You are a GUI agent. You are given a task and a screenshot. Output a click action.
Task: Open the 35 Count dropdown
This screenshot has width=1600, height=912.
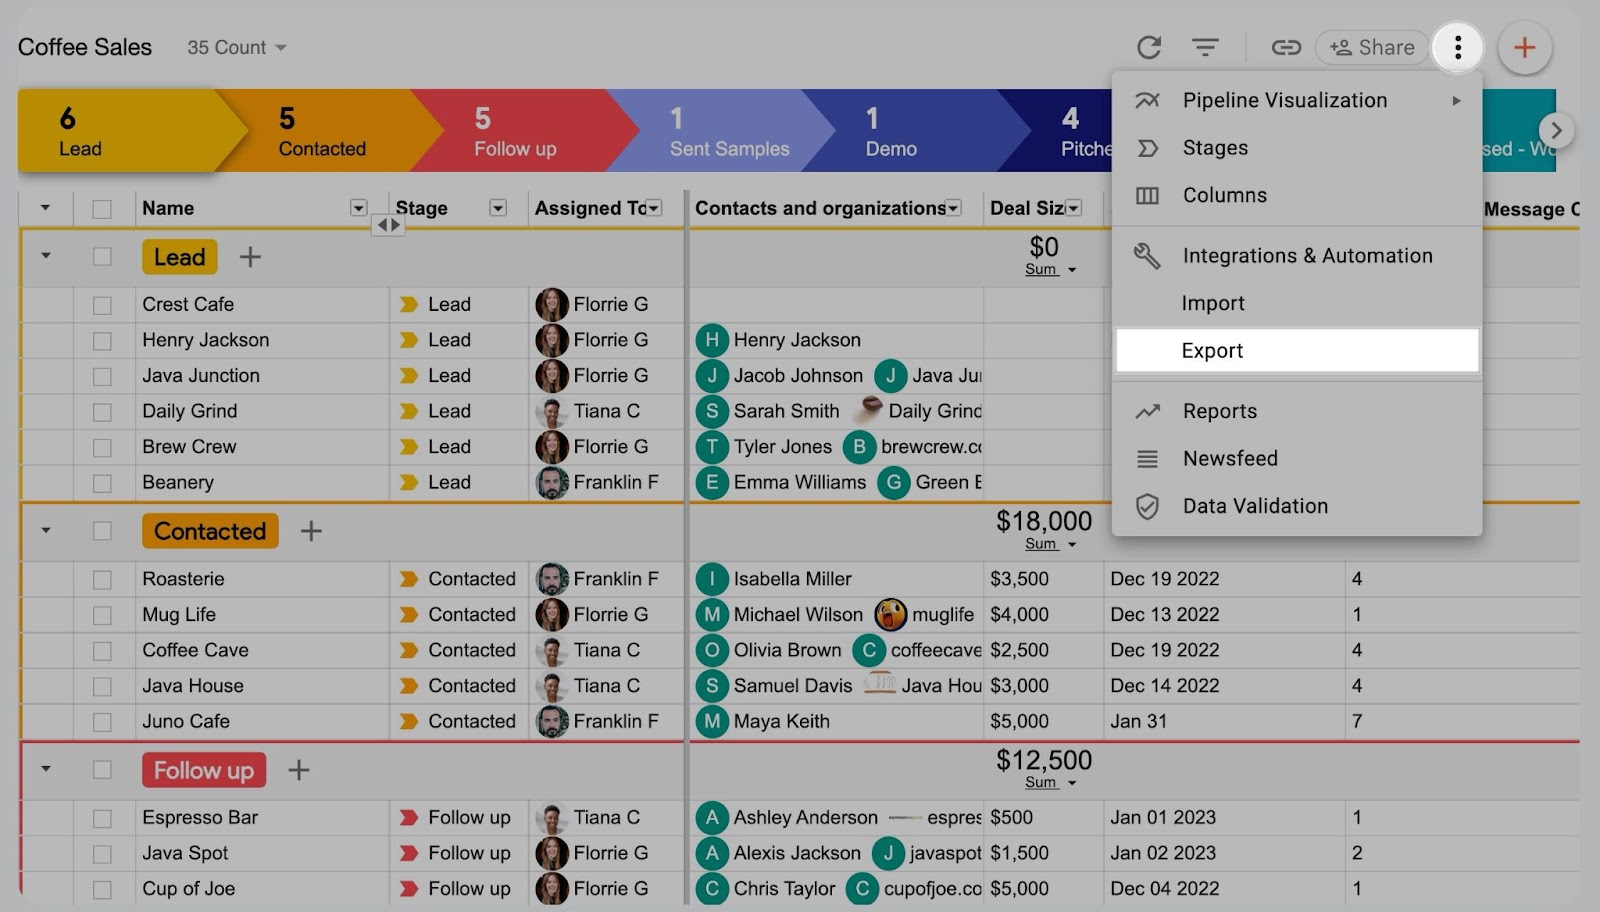[237, 48]
